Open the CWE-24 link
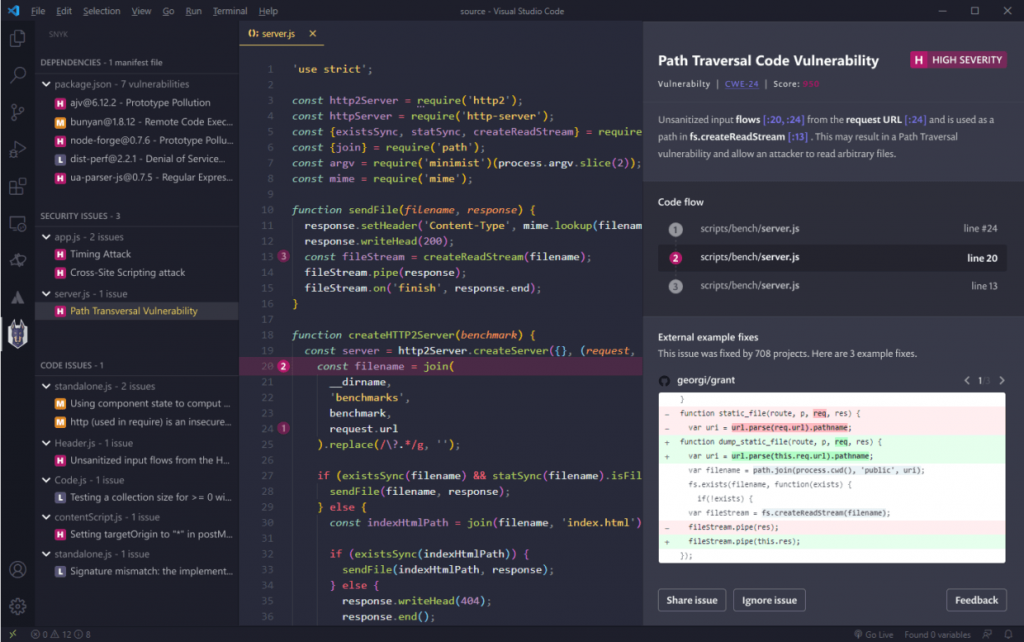 [x=741, y=84]
